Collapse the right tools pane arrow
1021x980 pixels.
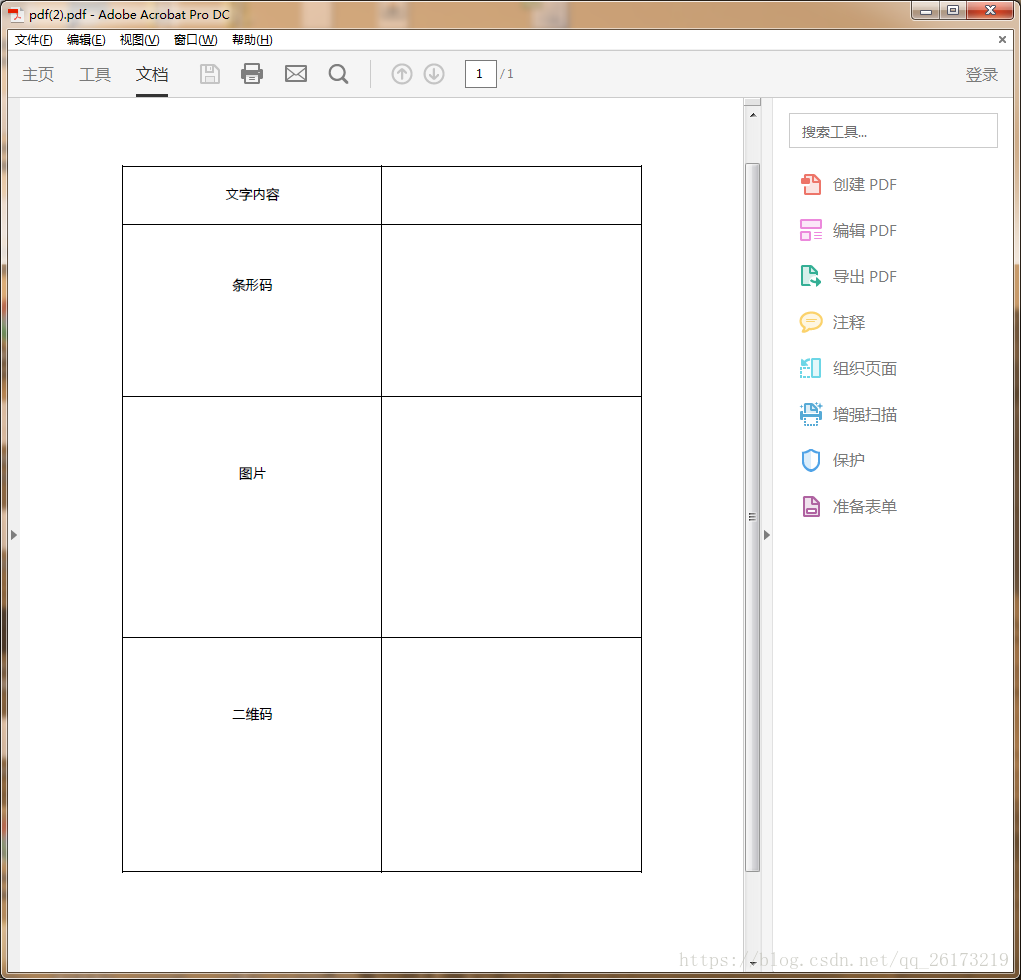(766, 534)
